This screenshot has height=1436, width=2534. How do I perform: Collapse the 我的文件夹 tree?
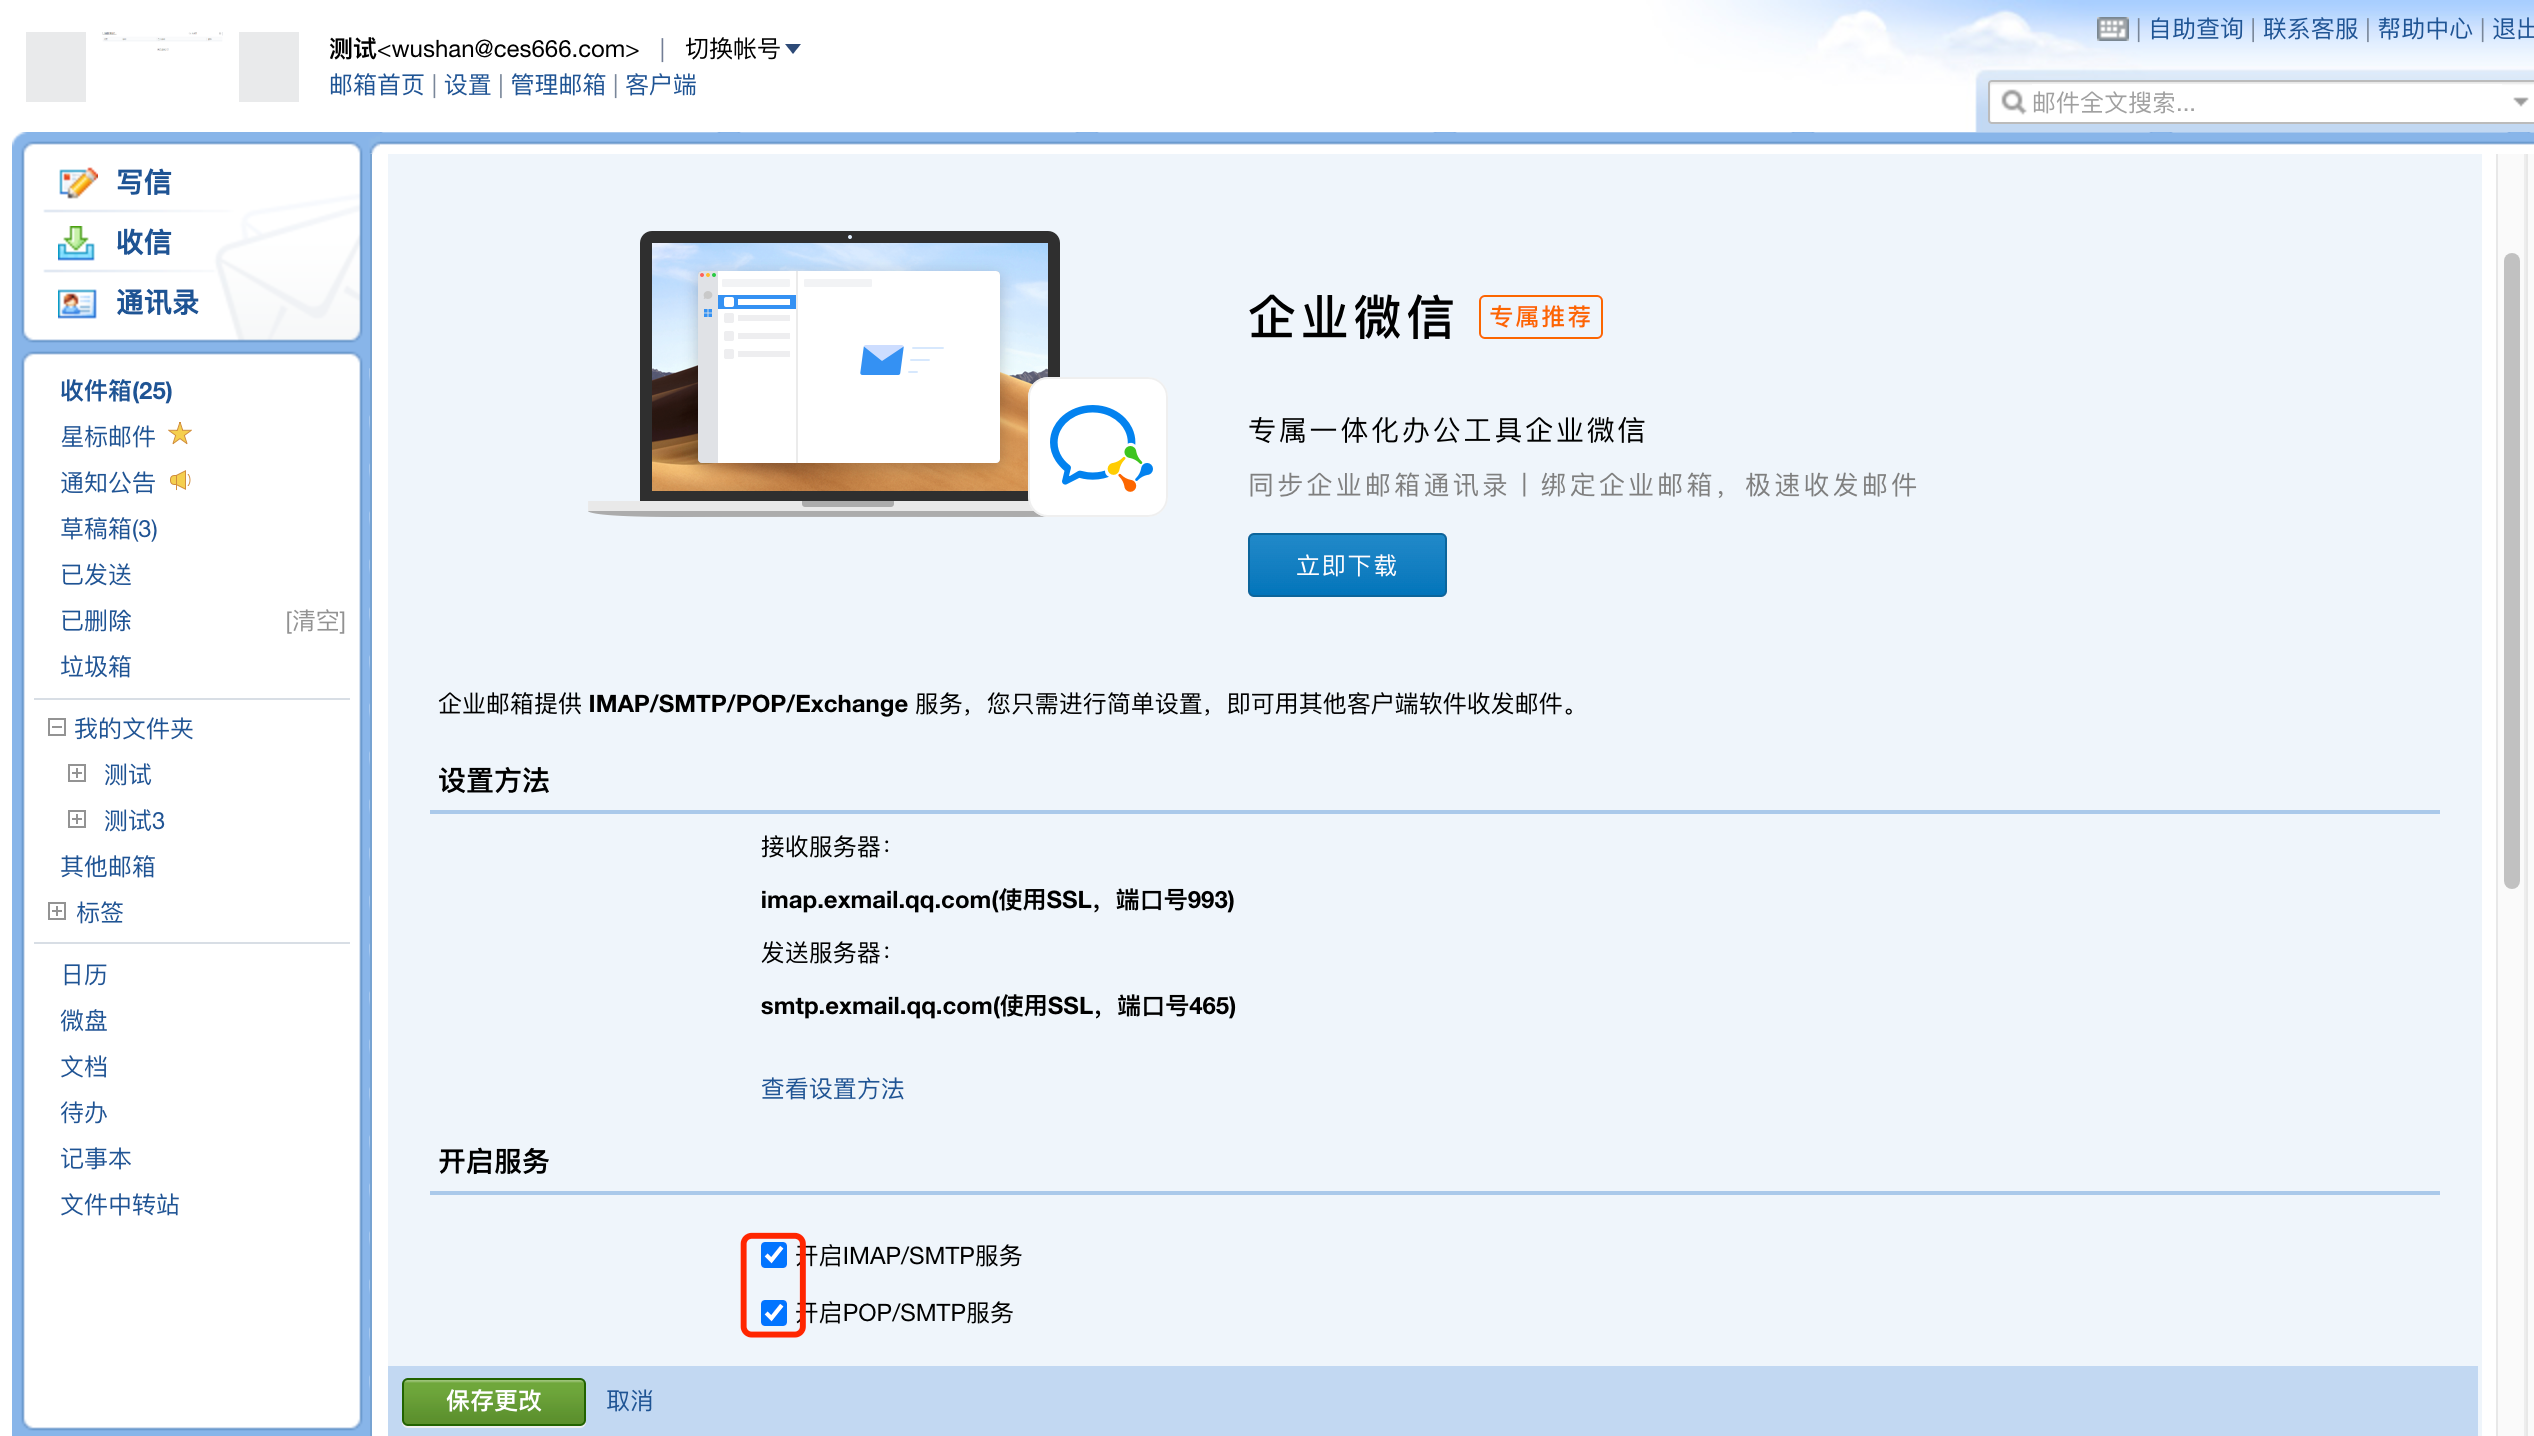click(57, 727)
